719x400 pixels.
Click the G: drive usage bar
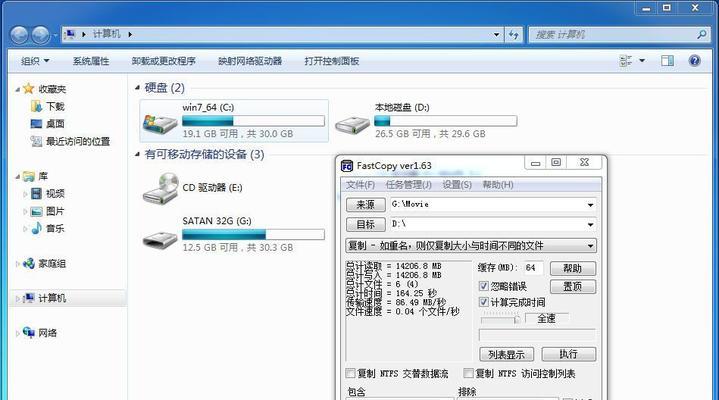253,234
